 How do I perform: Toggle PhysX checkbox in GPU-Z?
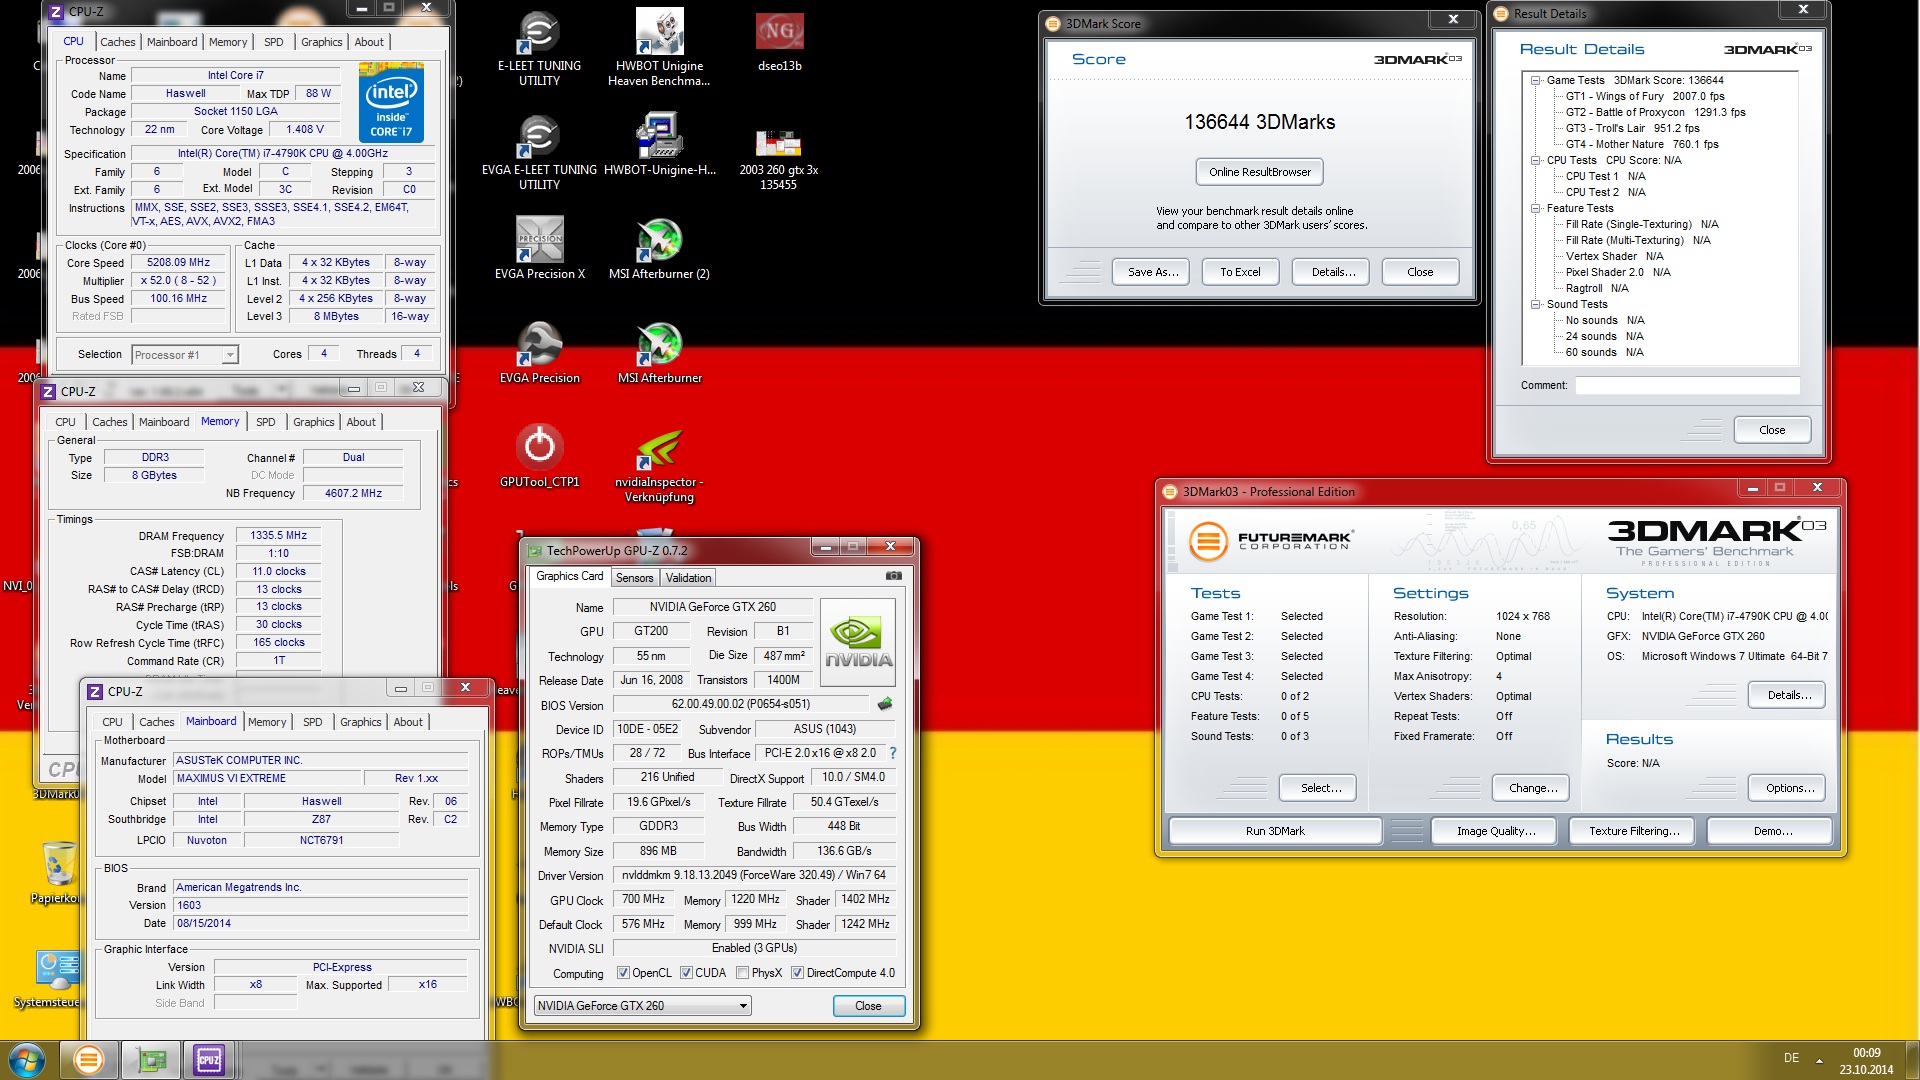click(742, 973)
